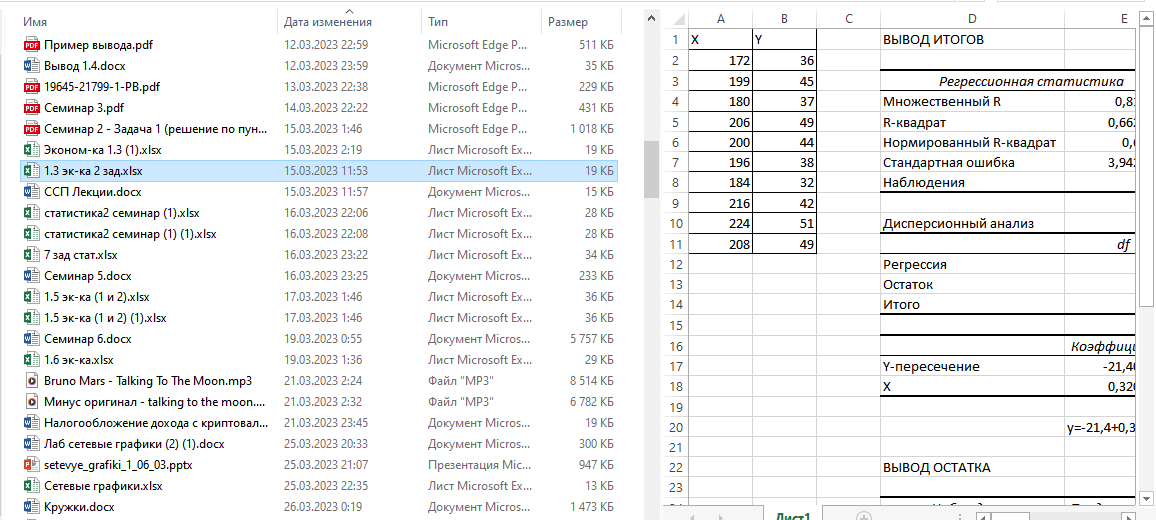
Task: Click the Excel icon of Эконом-ка 1.3 (1).xlsx
Action: [x=31, y=150]
